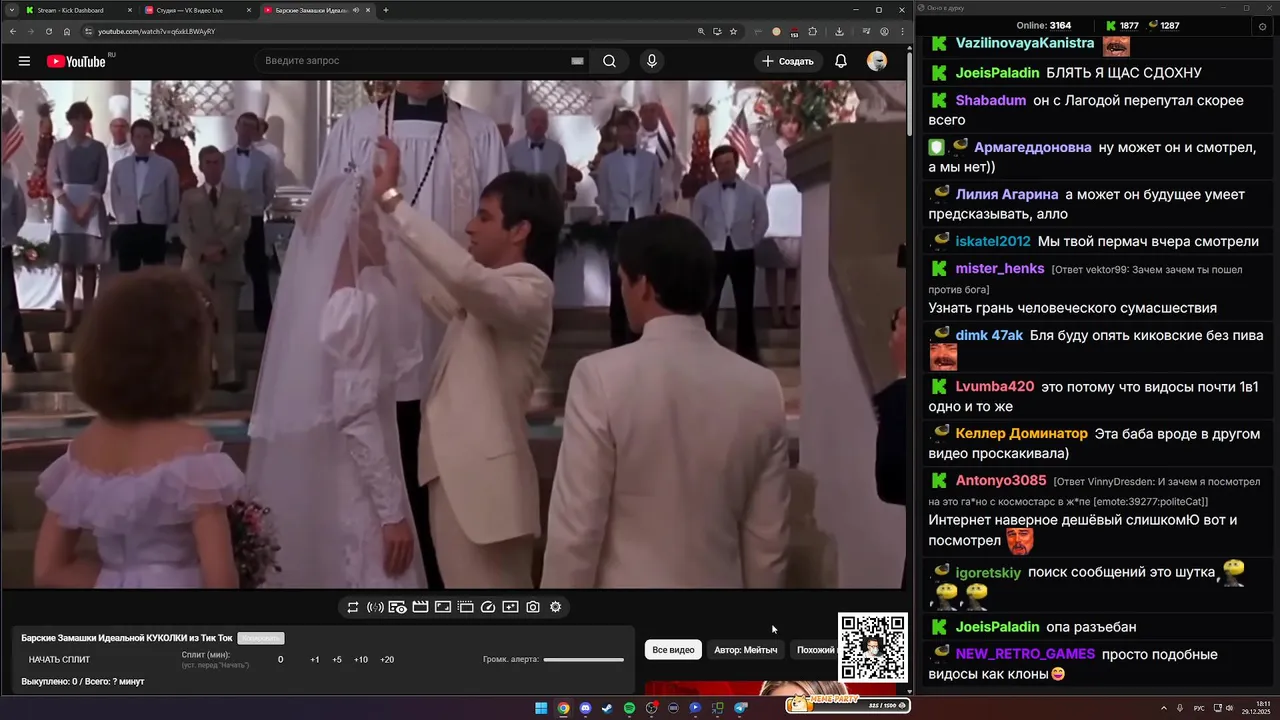Viewport: 1280px width, 720px height.
Task: Open browser downloads icon
Action: 839,31
